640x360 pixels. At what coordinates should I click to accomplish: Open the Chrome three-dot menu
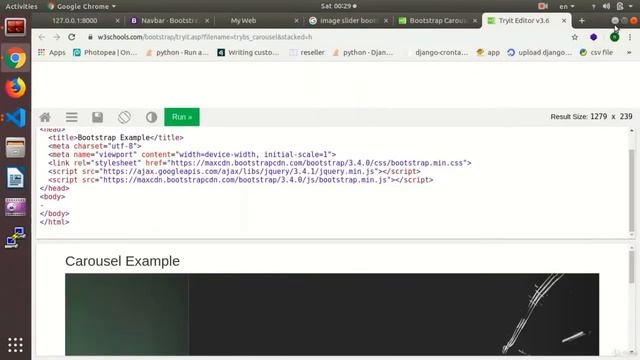coord(630,37)
